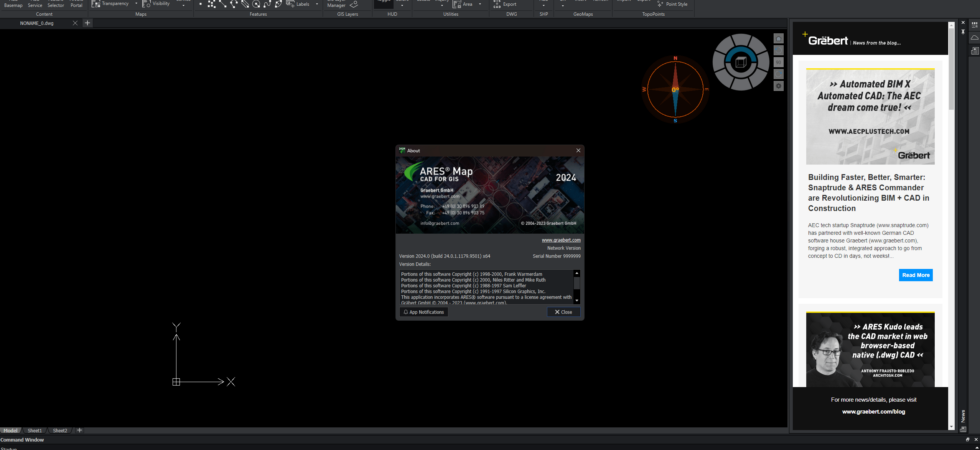Select the NONAME_0.dwg document tab
This screenshot has height=450, width=980.
click(x=37, y=23)
